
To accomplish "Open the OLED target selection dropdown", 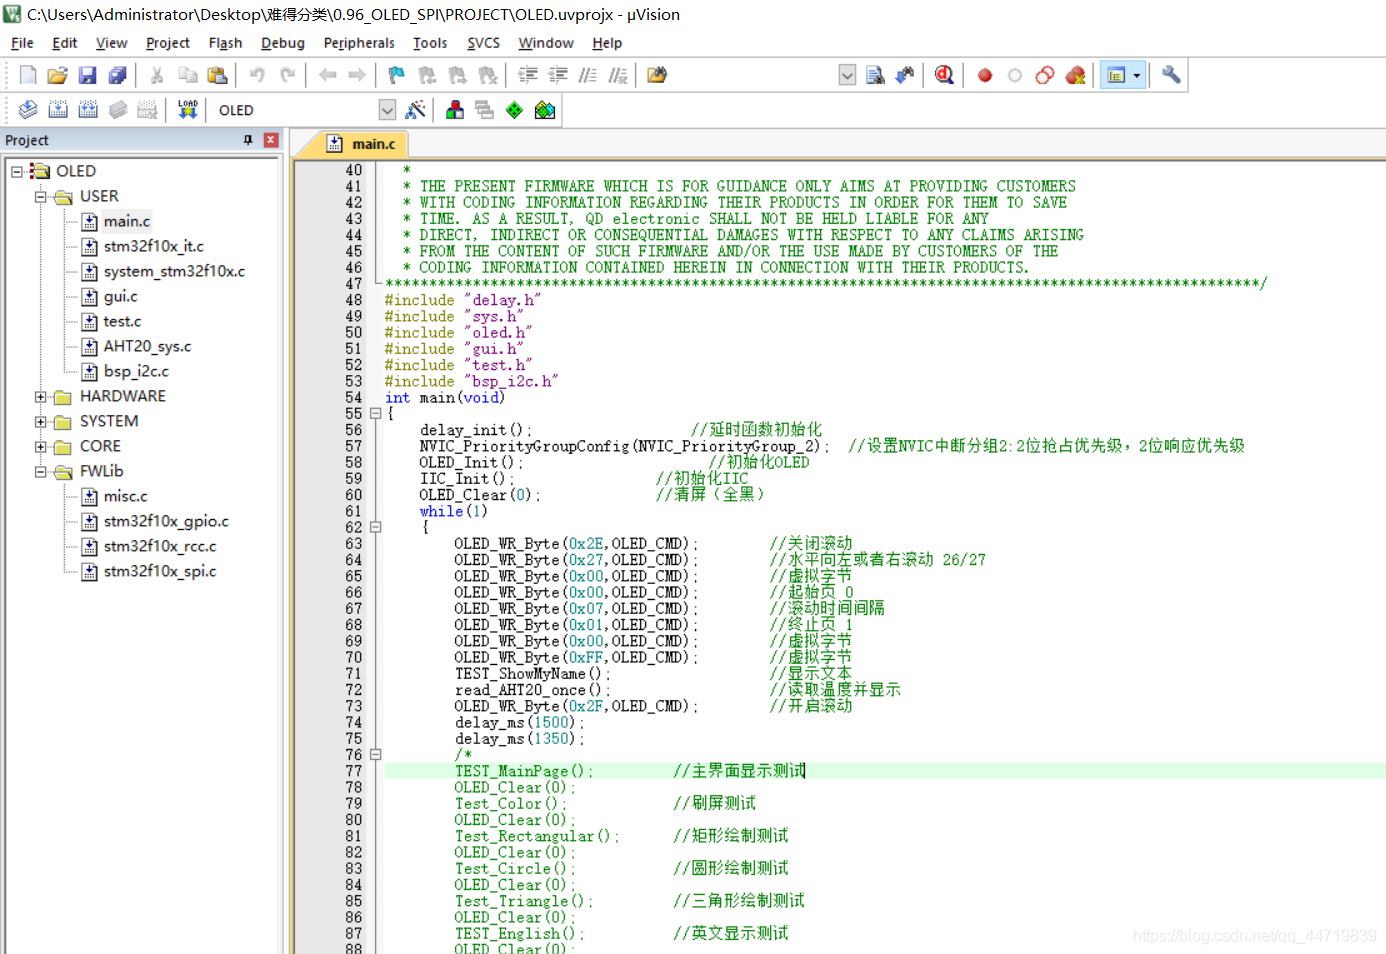I will [387, 110].
